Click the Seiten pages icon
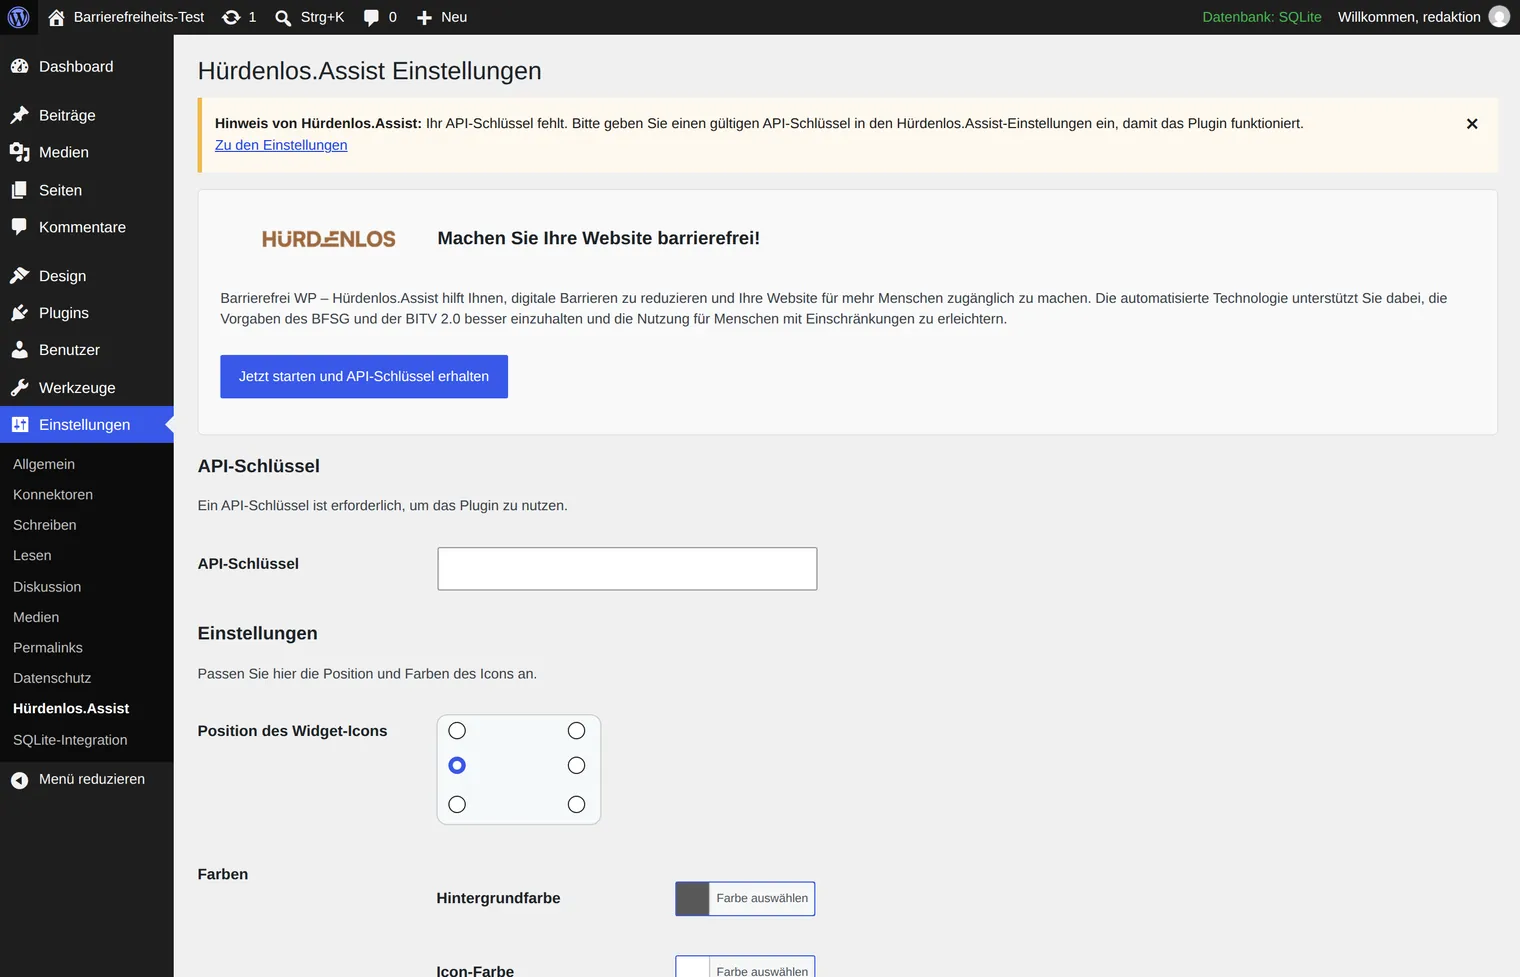1520x977 pixels. click(x=19, y=190)
